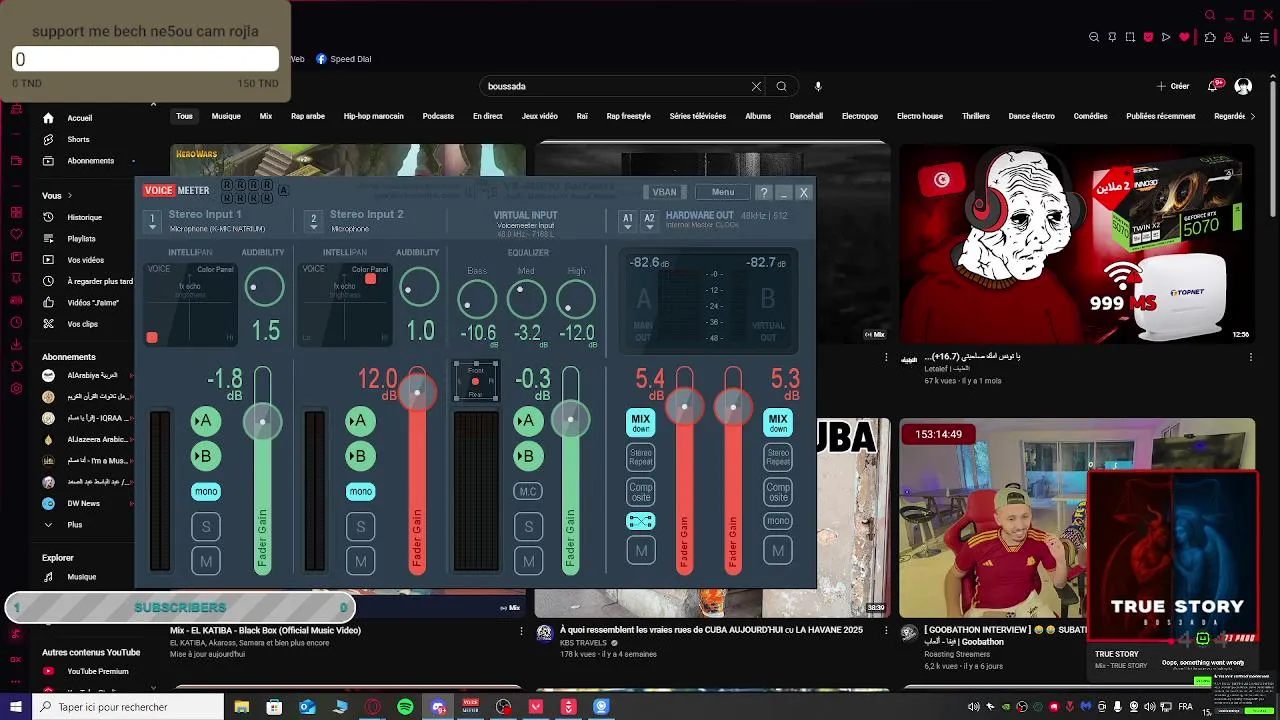Click the bus B red fader gain knob

[x=733, y=406]
